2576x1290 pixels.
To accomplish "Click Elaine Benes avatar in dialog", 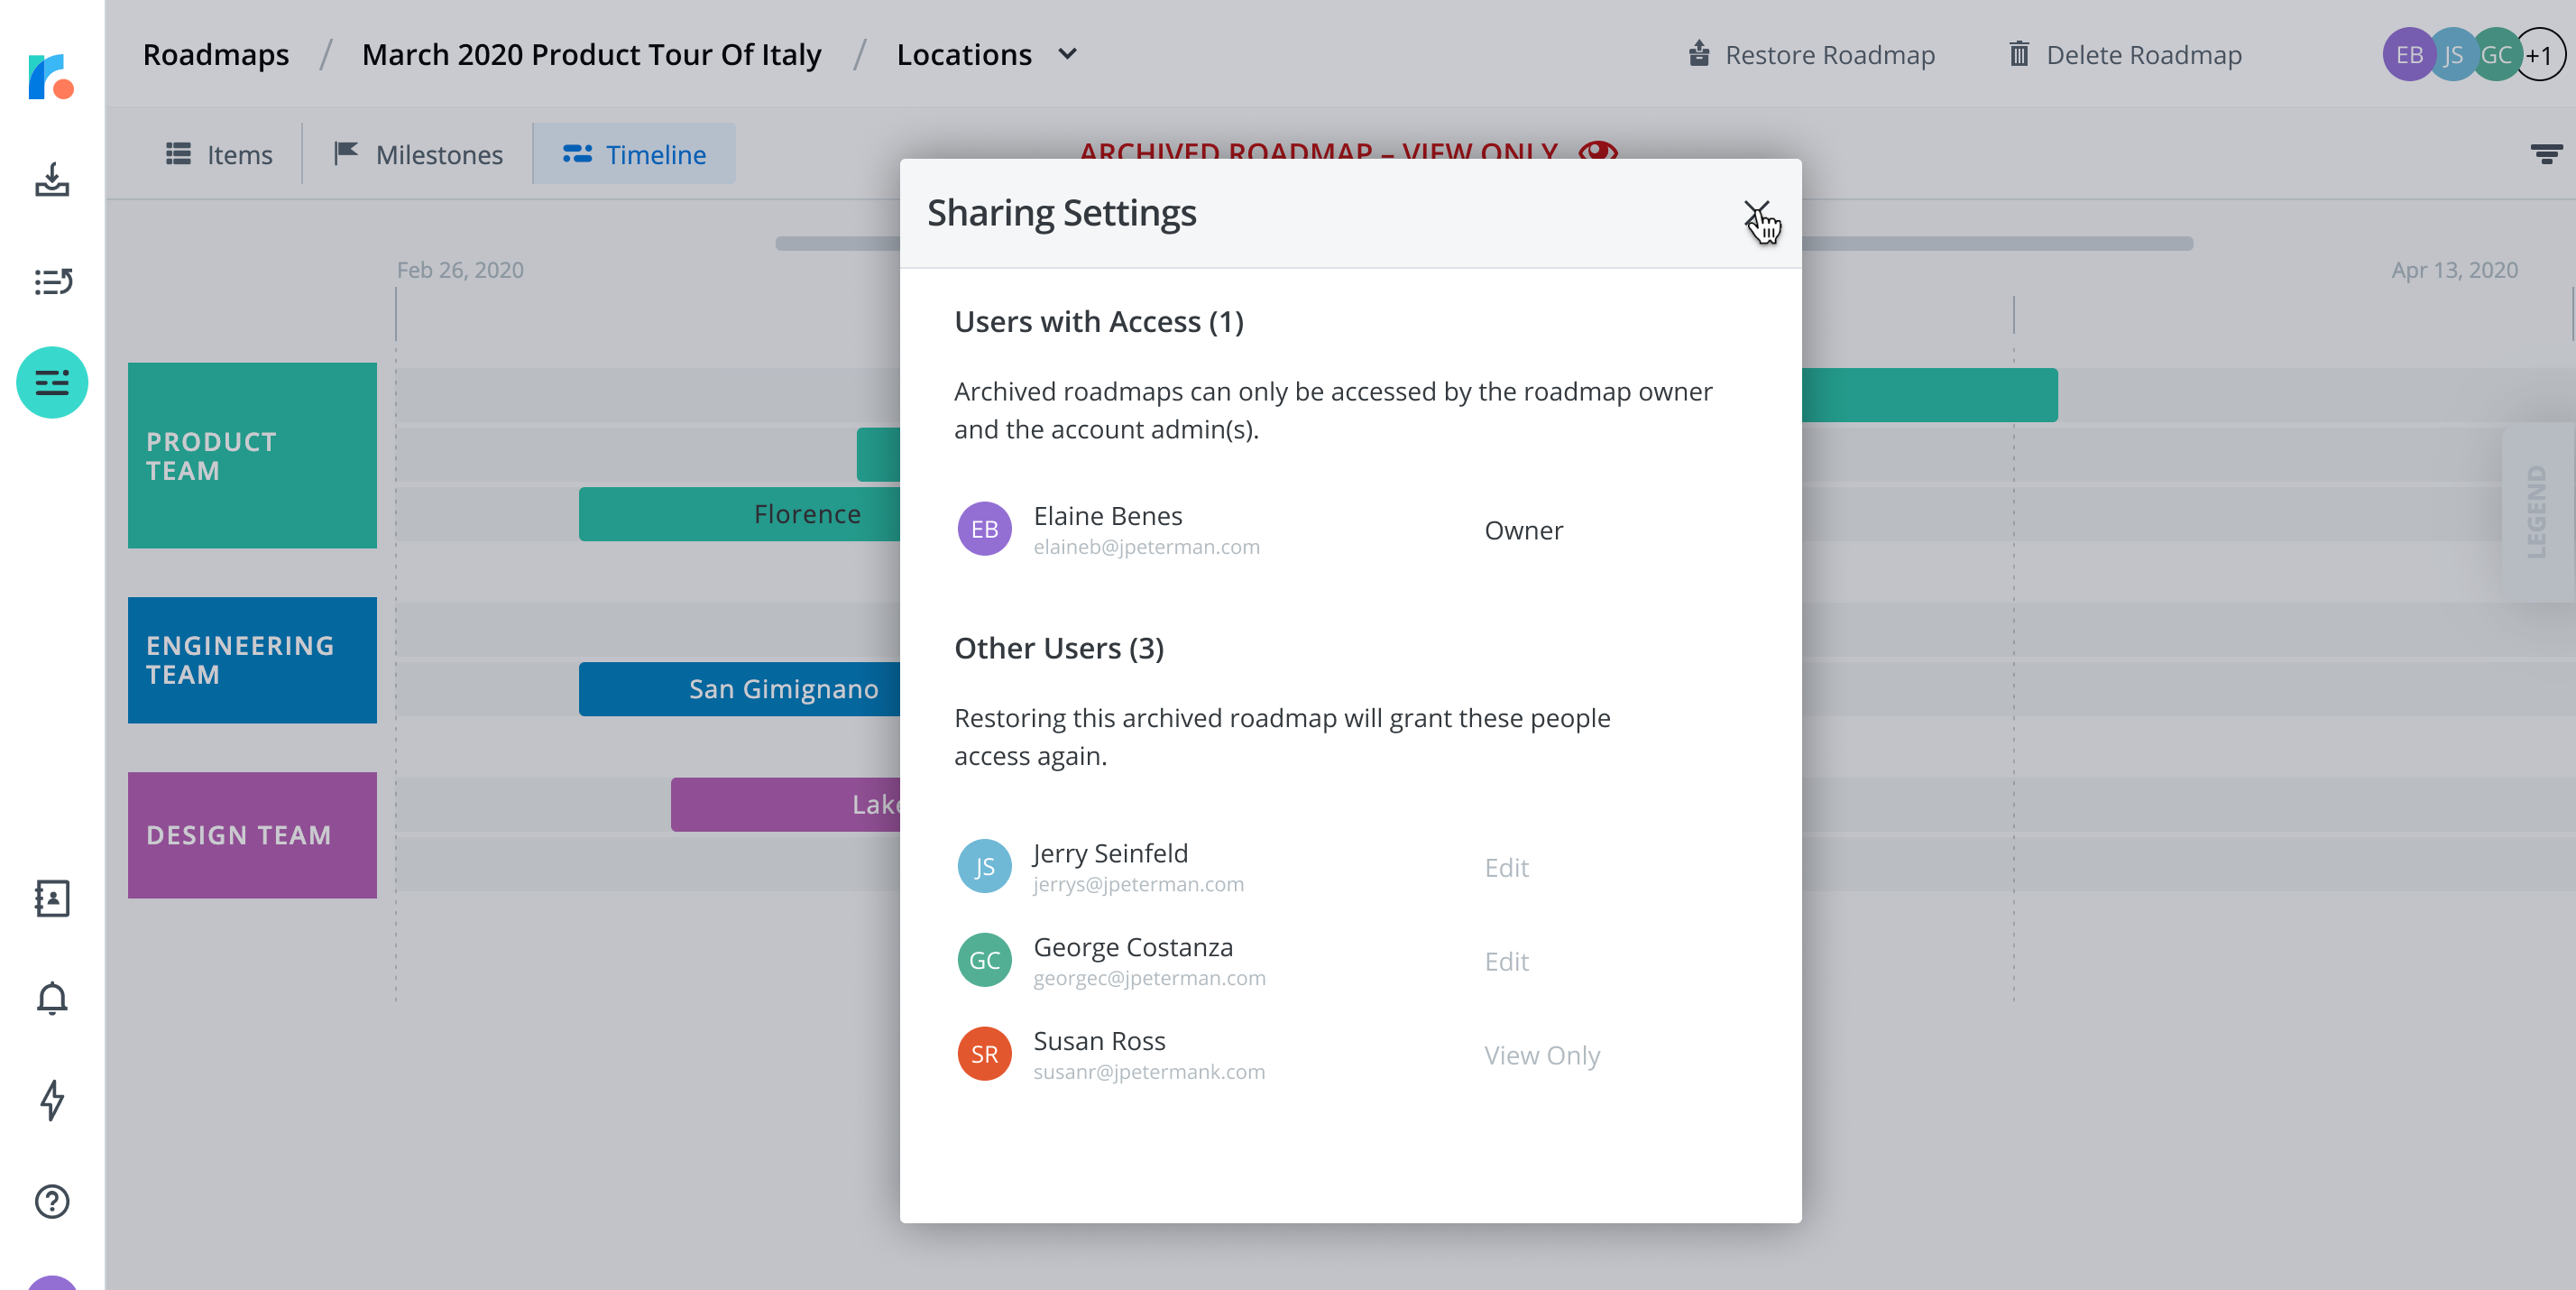I will [x=984, y=529].
